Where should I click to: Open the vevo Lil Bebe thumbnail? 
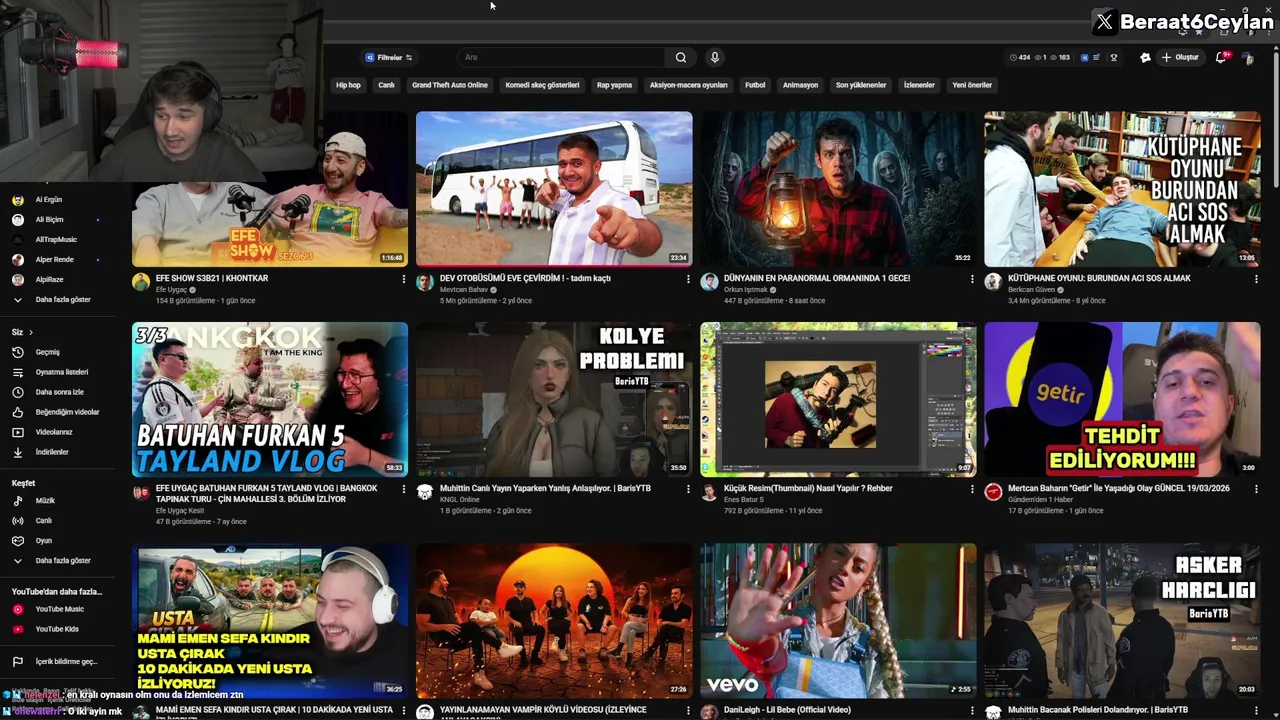click(x=838, y=621)
